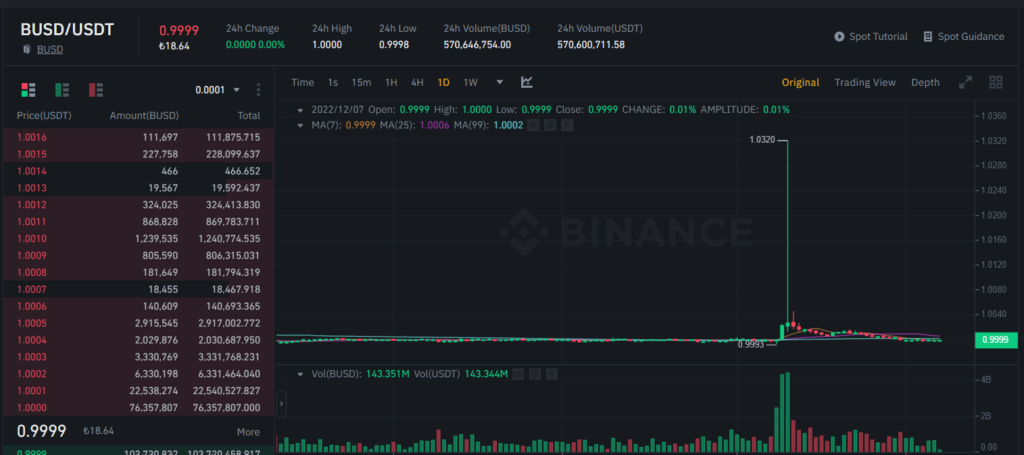1024x455 pixels.
Task: Switch to Original chart view
Action: click(x=800, y=82)
